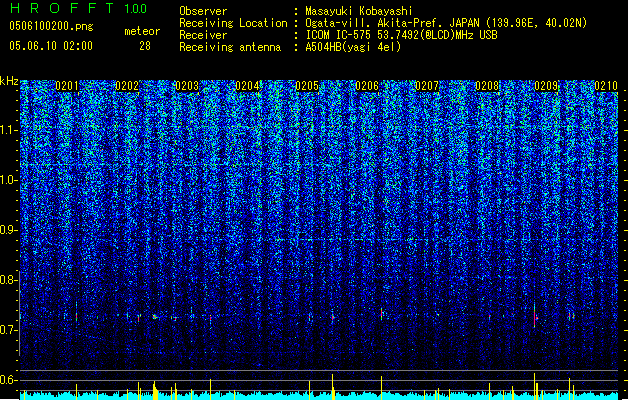Click the 0201 time marker
The image size is (629, 400).
tap(67, 86)
